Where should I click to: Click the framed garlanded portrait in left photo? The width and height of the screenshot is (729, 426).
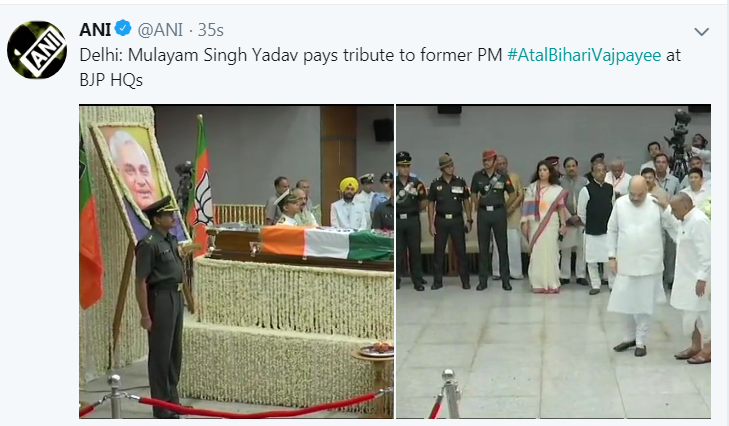point(138,181)
